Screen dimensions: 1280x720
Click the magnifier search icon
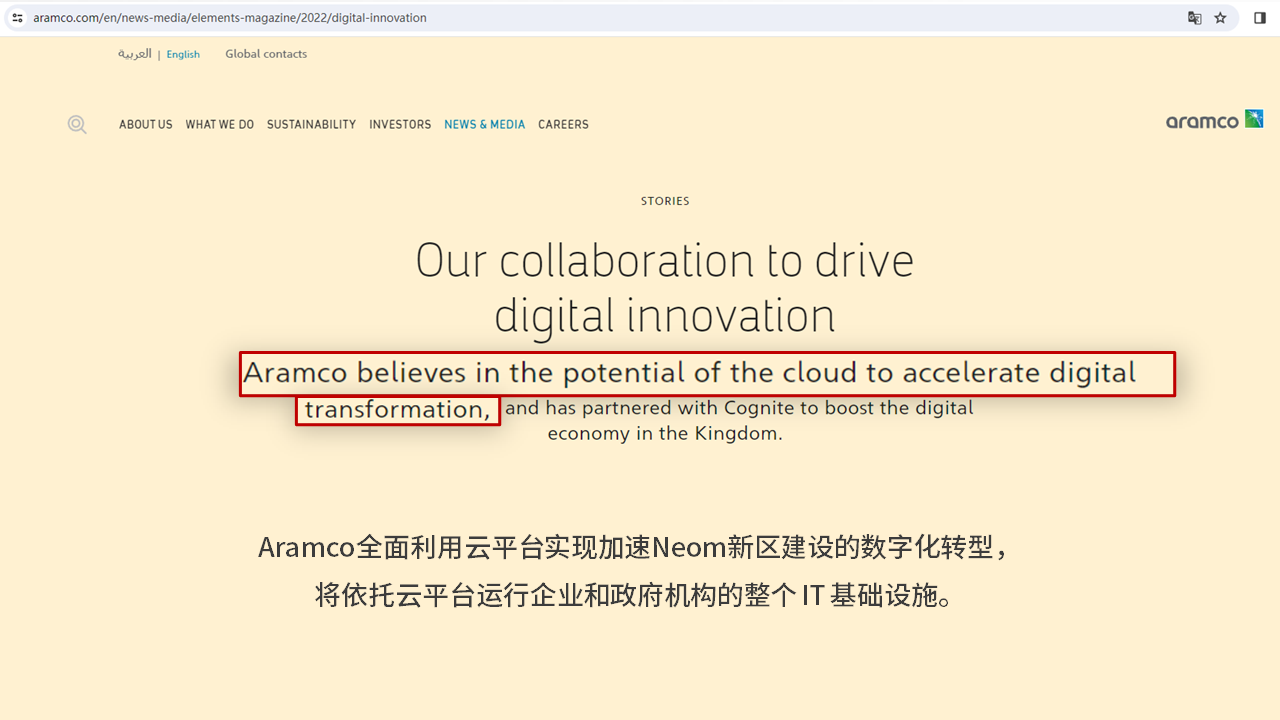point(77,125)
